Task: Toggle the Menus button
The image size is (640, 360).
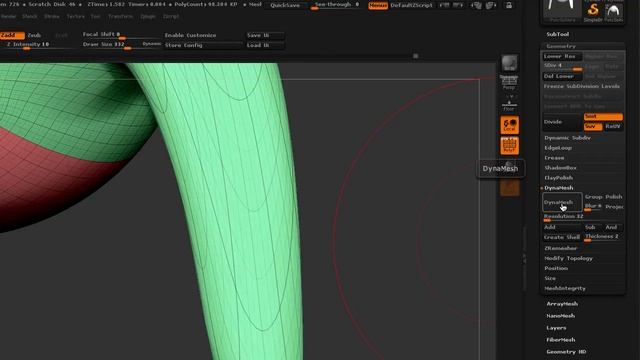Action: [378, 5]
